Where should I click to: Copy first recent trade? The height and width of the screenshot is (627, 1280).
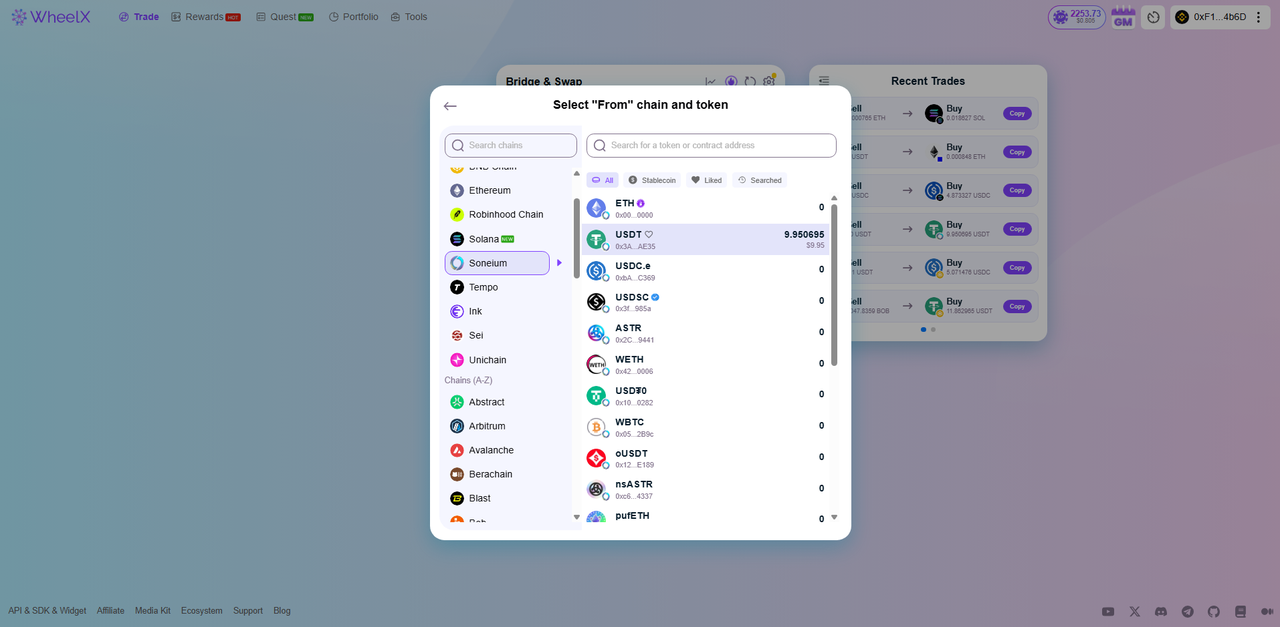(1017, 113)
